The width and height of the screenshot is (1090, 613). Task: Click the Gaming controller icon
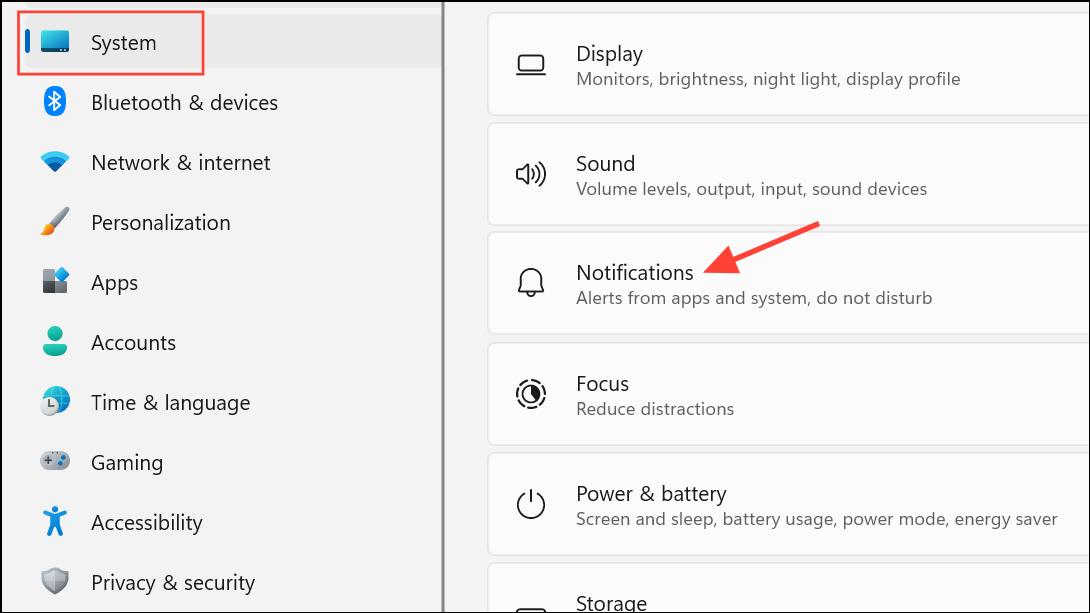(x=55, y=462)
